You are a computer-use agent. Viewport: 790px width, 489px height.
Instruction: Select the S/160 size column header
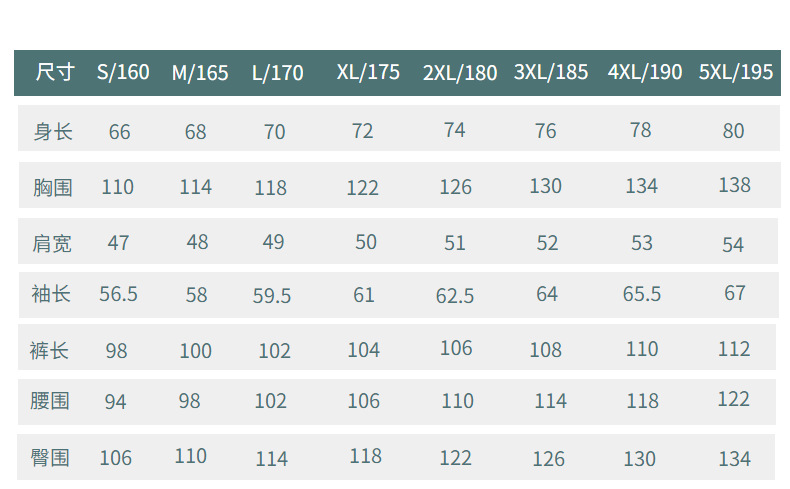[x=123, y=72]
